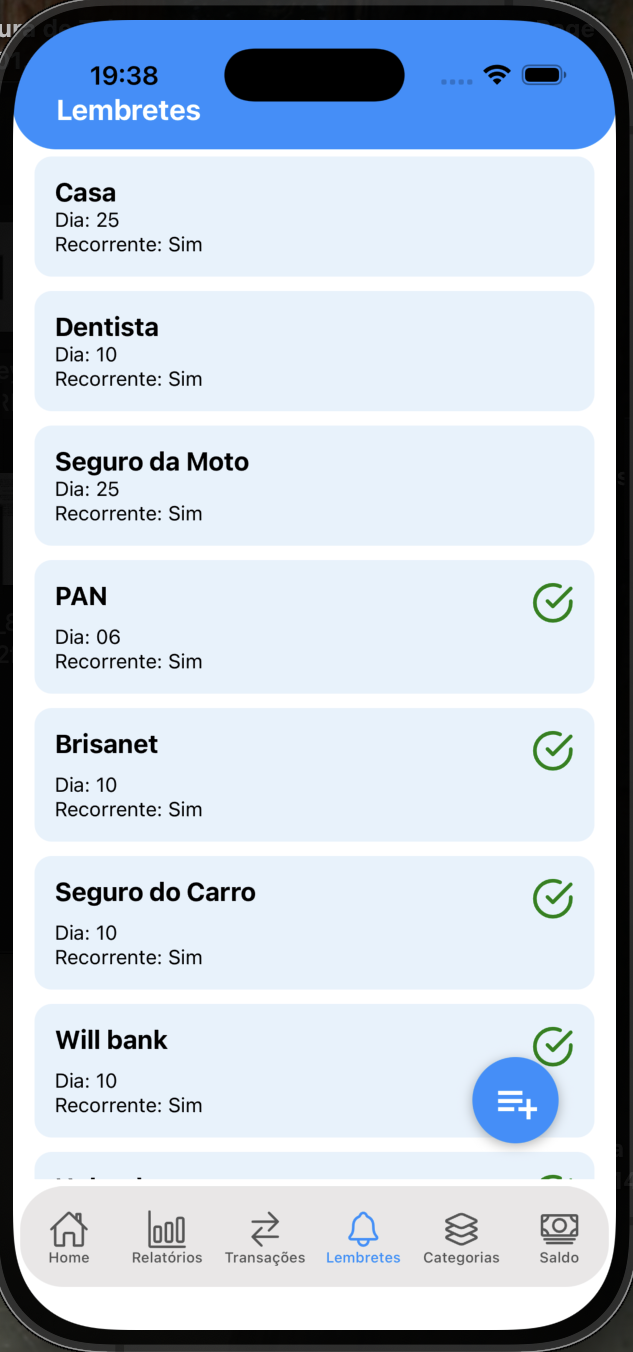Switch to the Relatórios tab label
The image size is (633, 1352).
click(x=167, y=1258)
